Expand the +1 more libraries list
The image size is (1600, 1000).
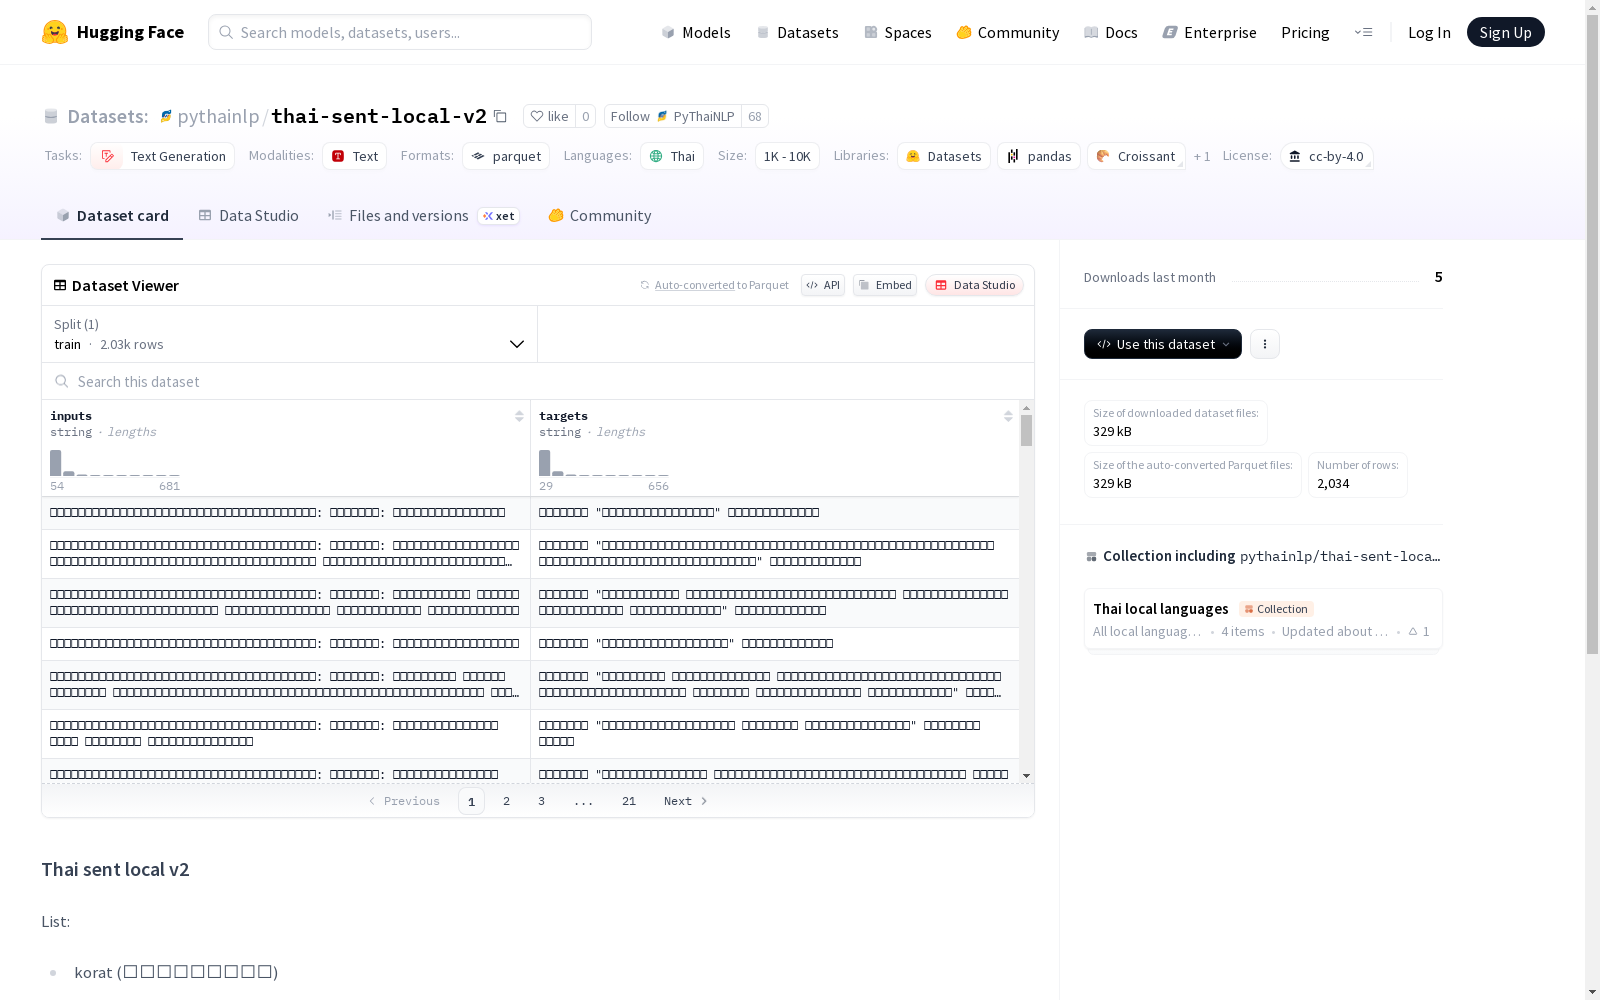point(1202,156)
